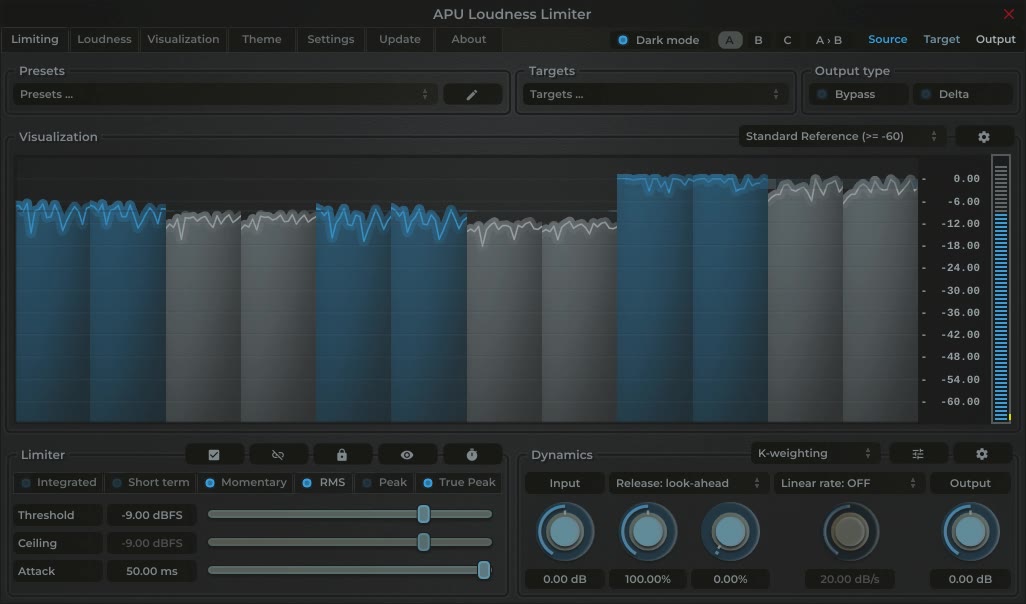Click the Target view button

coord(942,39)
